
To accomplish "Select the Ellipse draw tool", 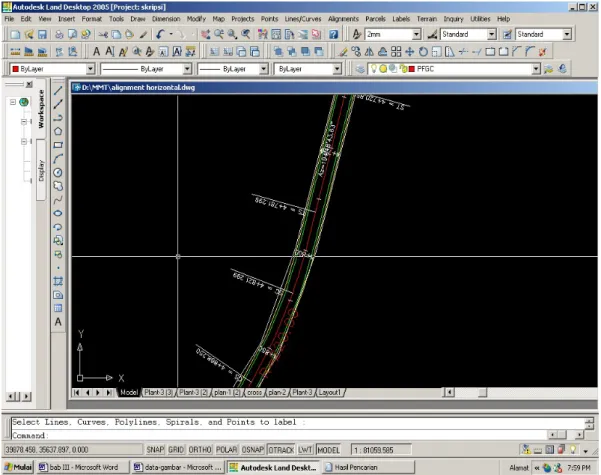I will (58, 213).
